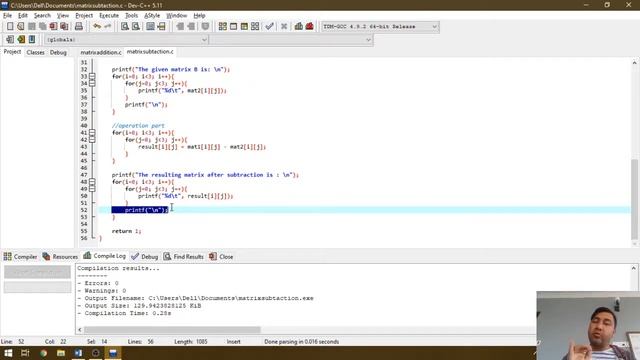Click 'Done parsing in 0.016 seconds' status text
Viewport: 640px width, 360px height.
point(302,342)
